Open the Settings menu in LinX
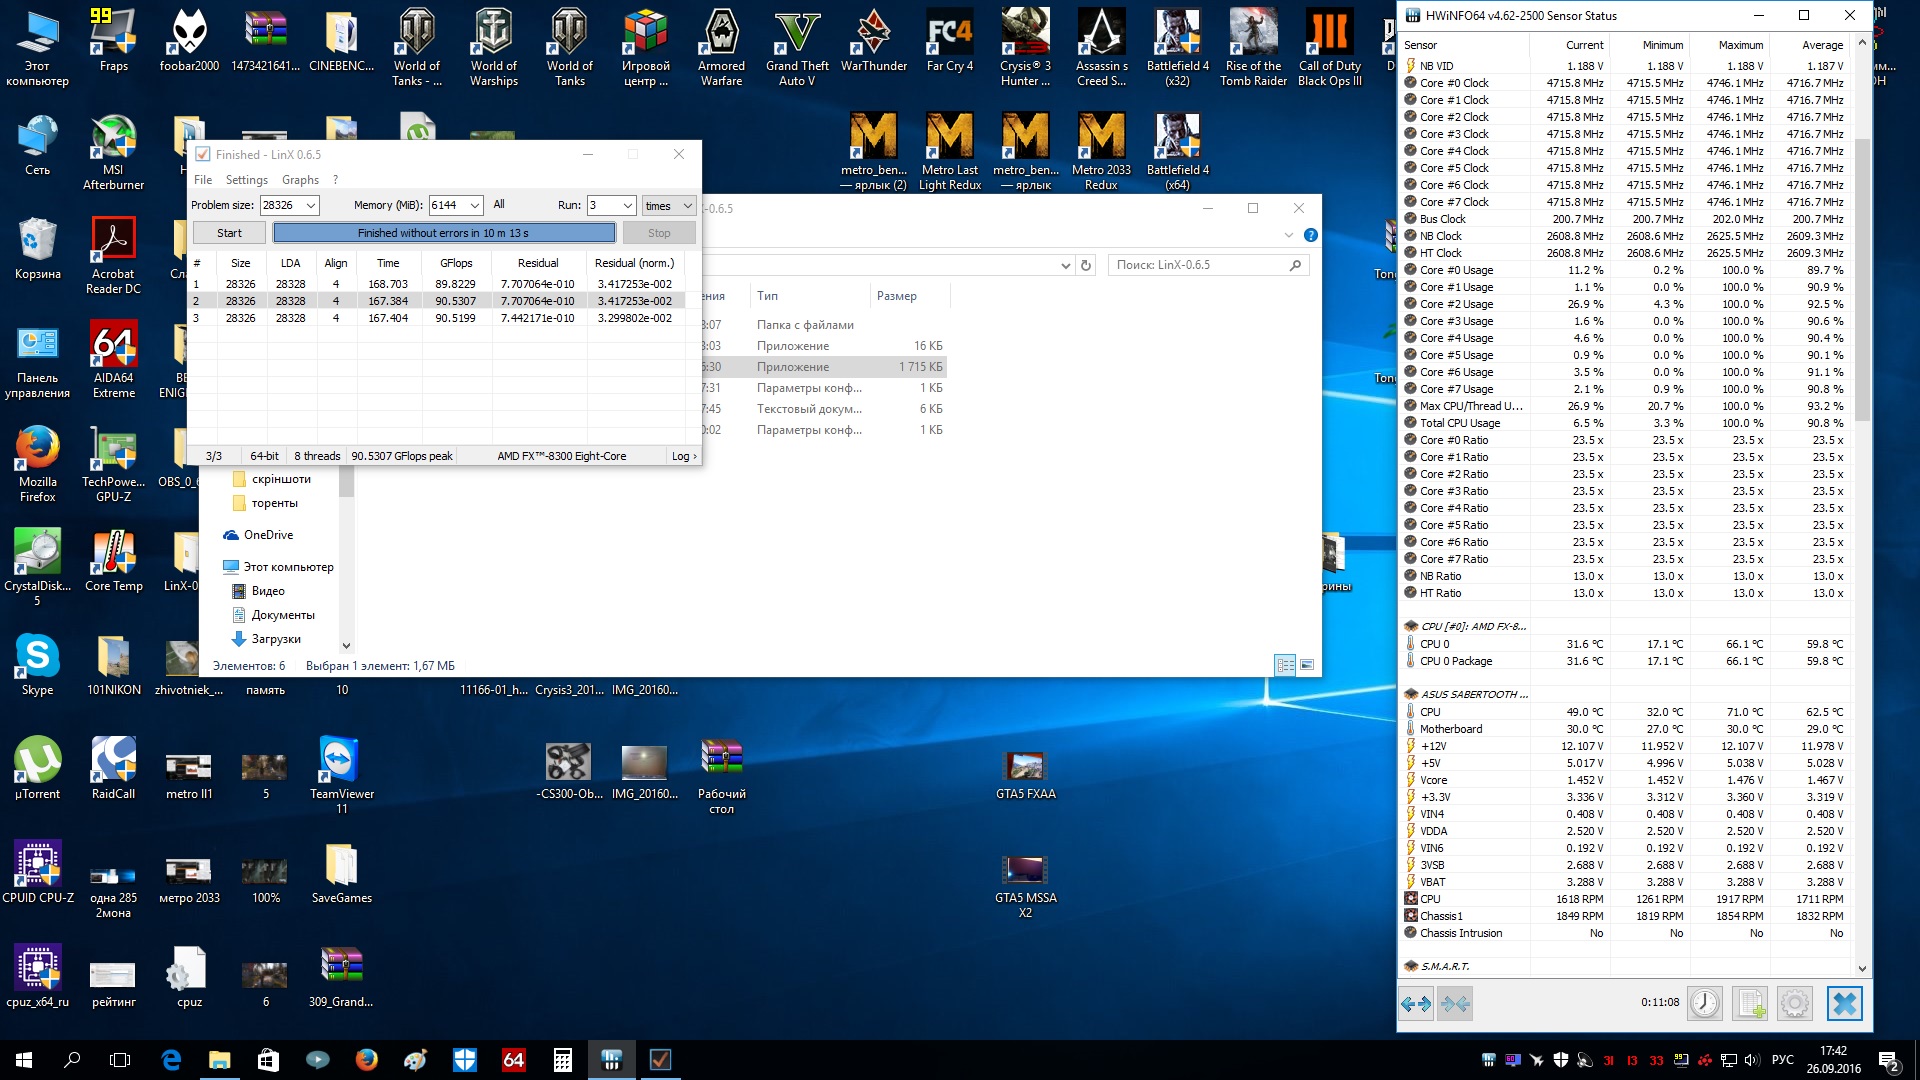The height and width of the screenshot is (1080, 1920). (246, 180)
